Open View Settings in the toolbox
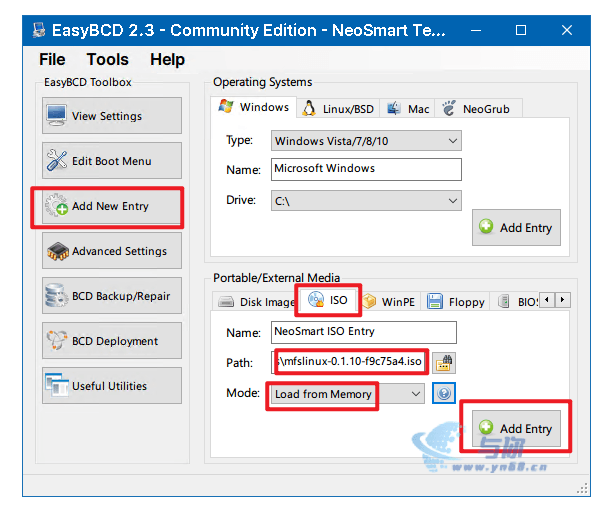The height and width of the screenshot is (523, 607). (112, 116)
